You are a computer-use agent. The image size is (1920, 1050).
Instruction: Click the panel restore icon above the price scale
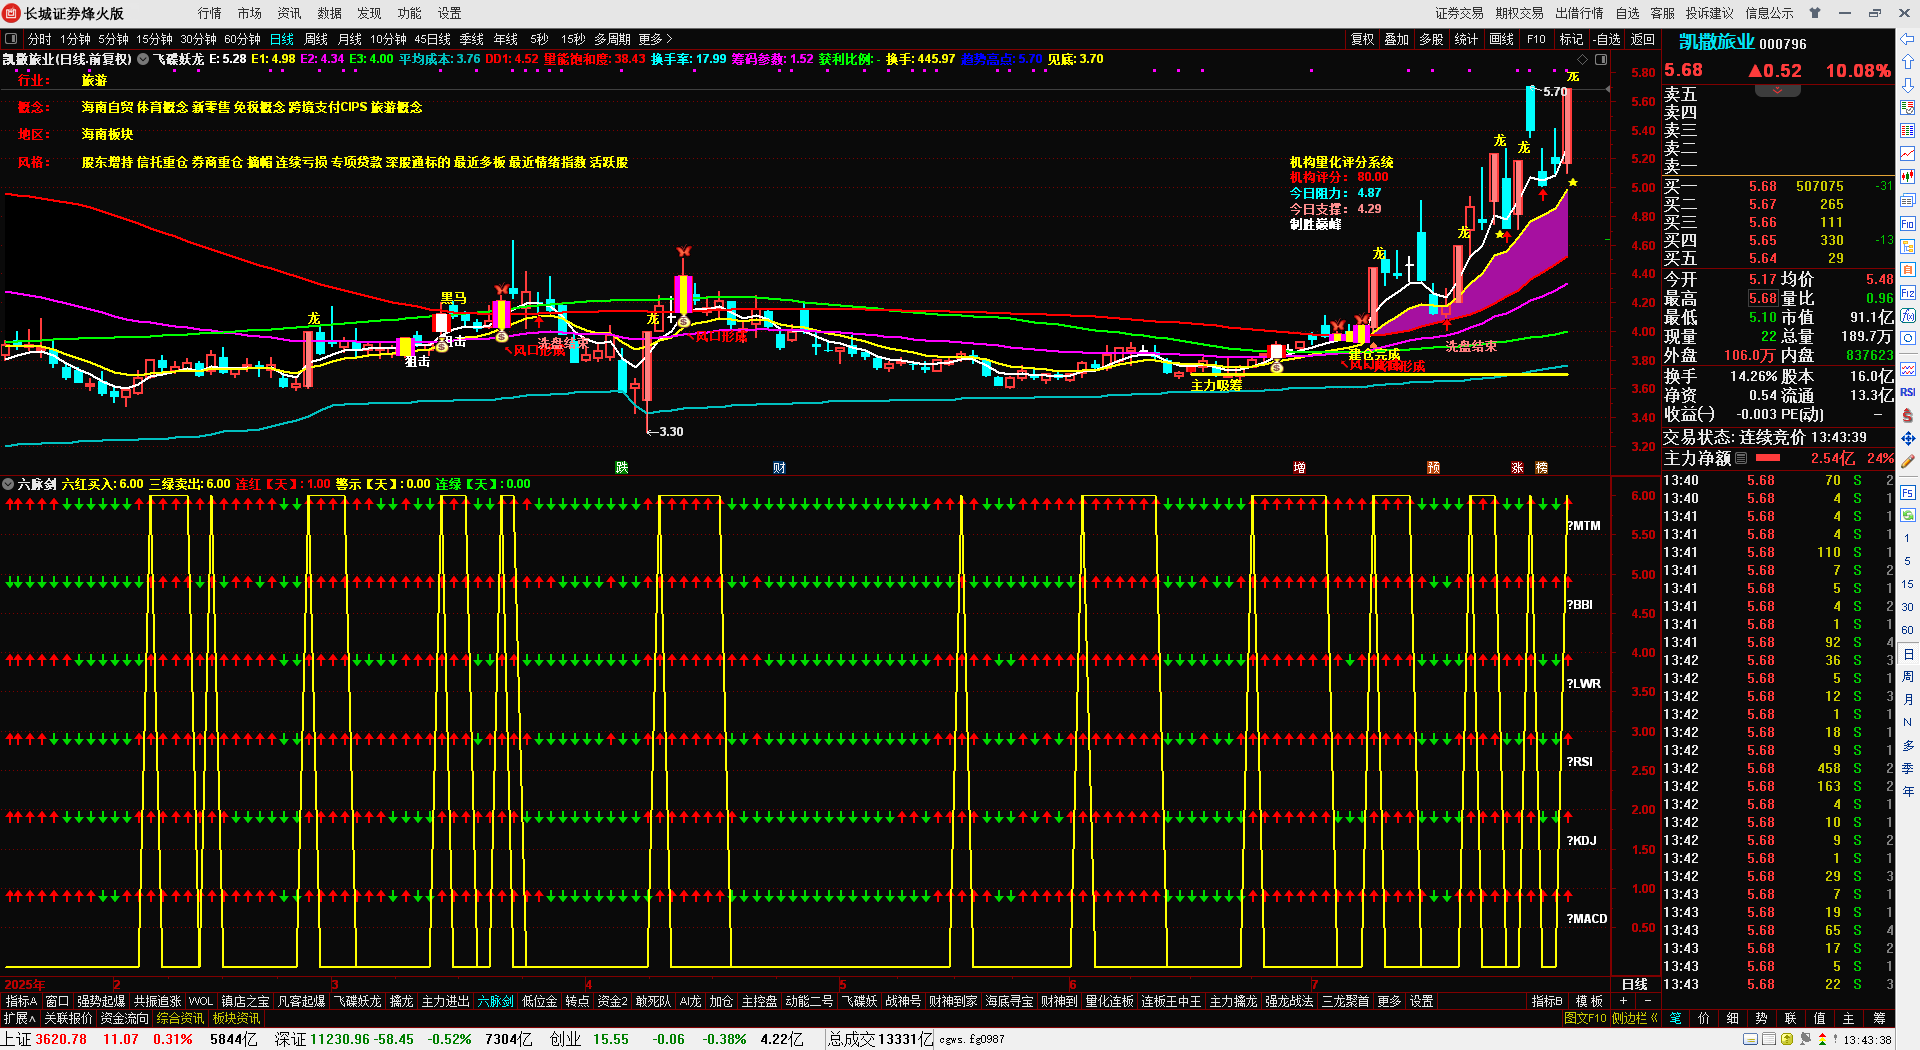[1601, 59]
